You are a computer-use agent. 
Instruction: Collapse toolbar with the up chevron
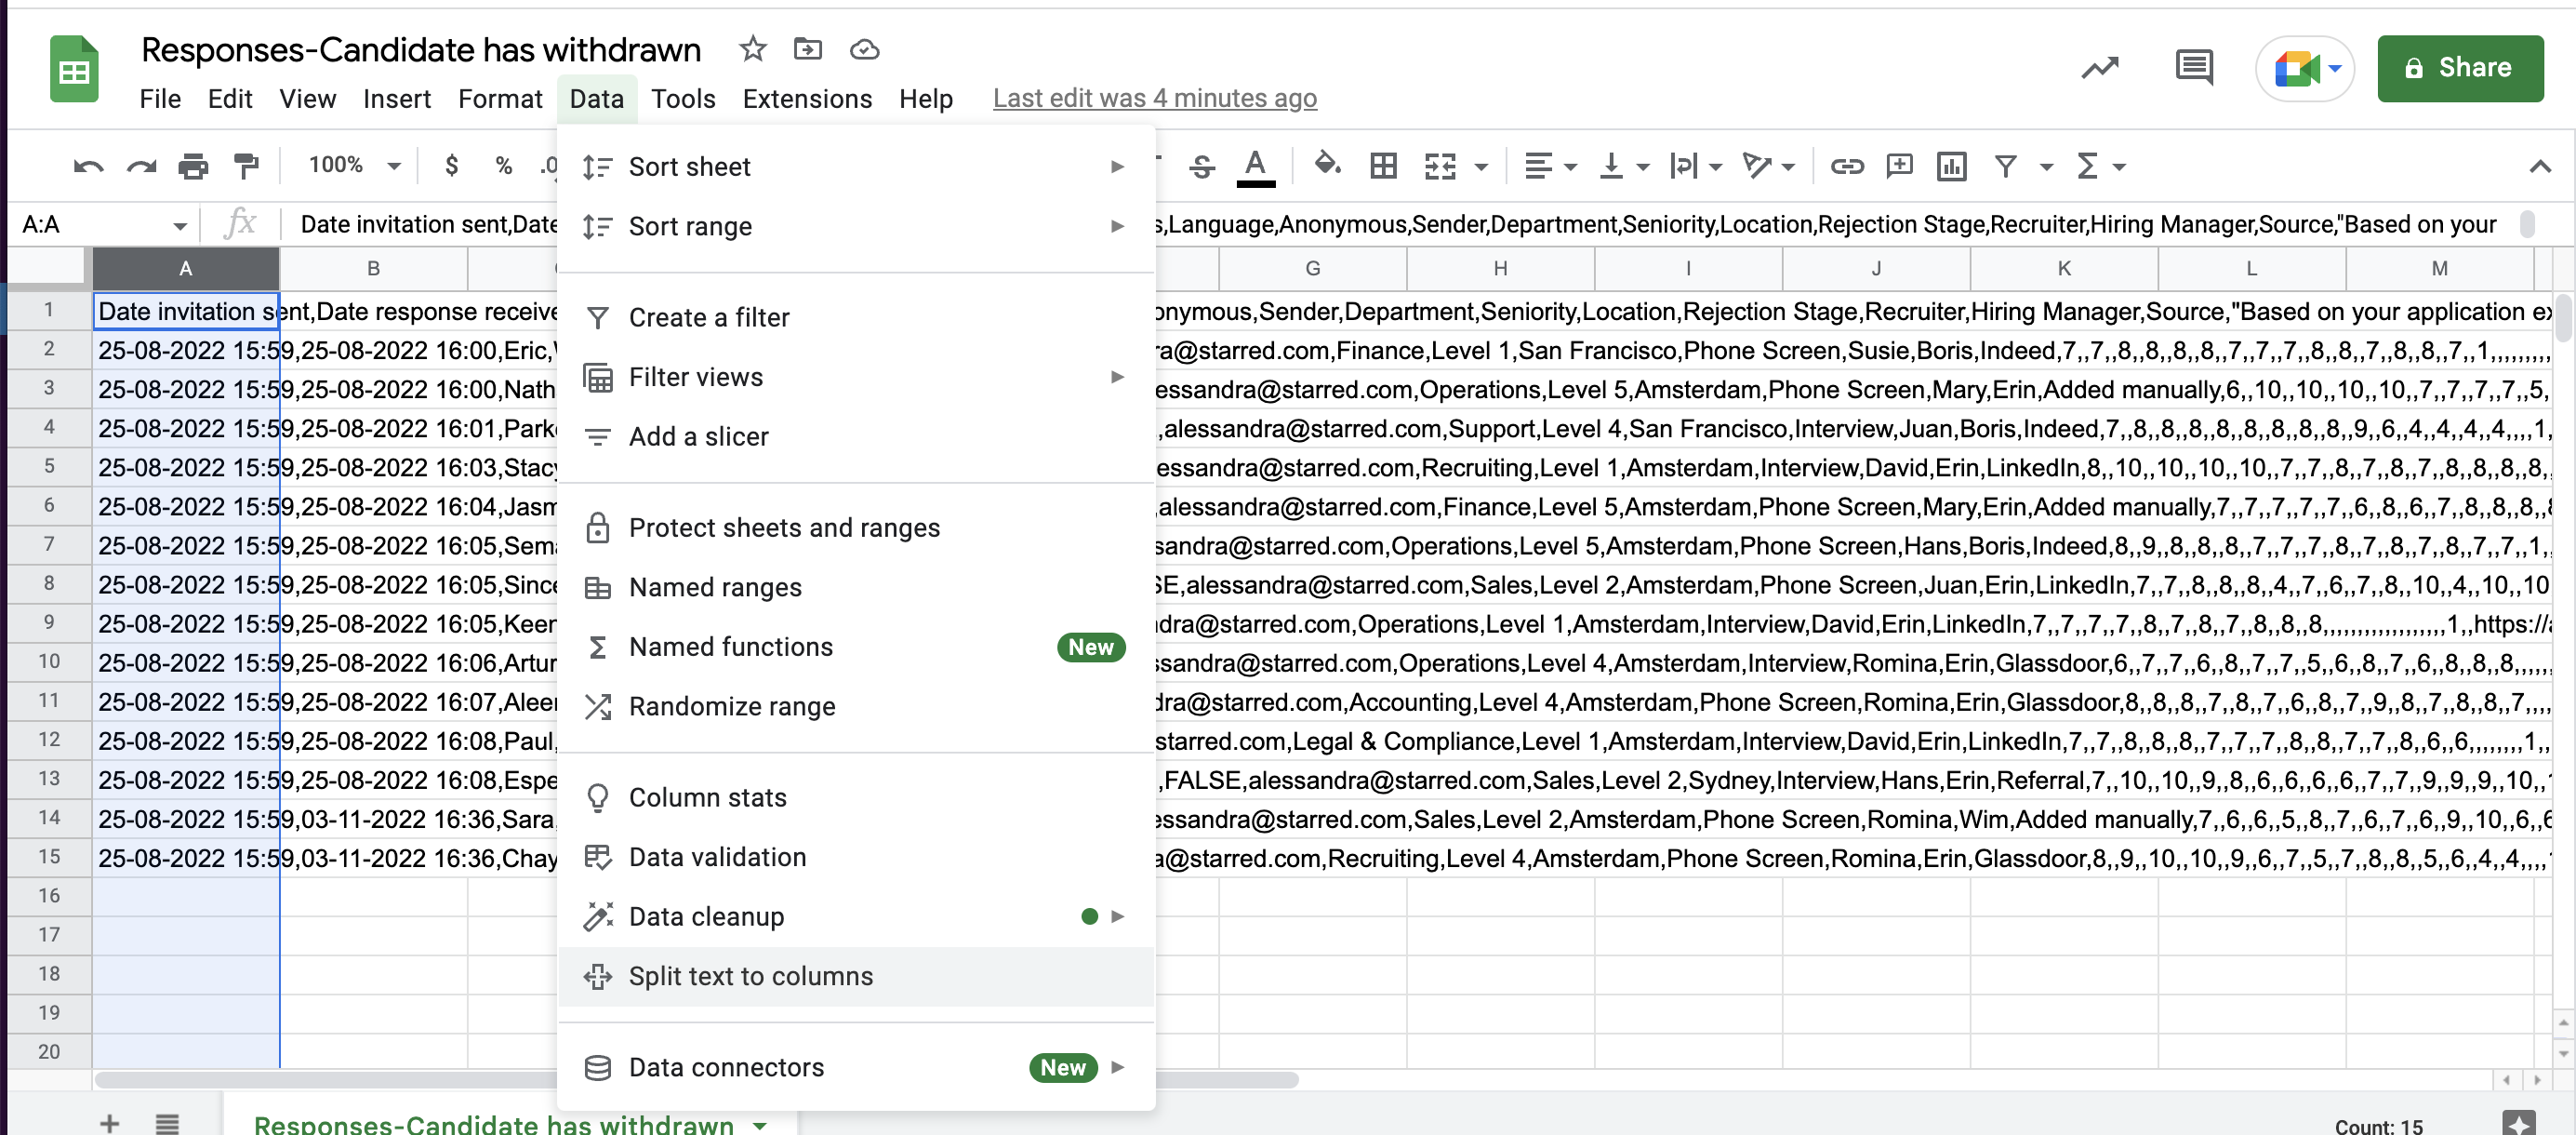pos(2539,166)
